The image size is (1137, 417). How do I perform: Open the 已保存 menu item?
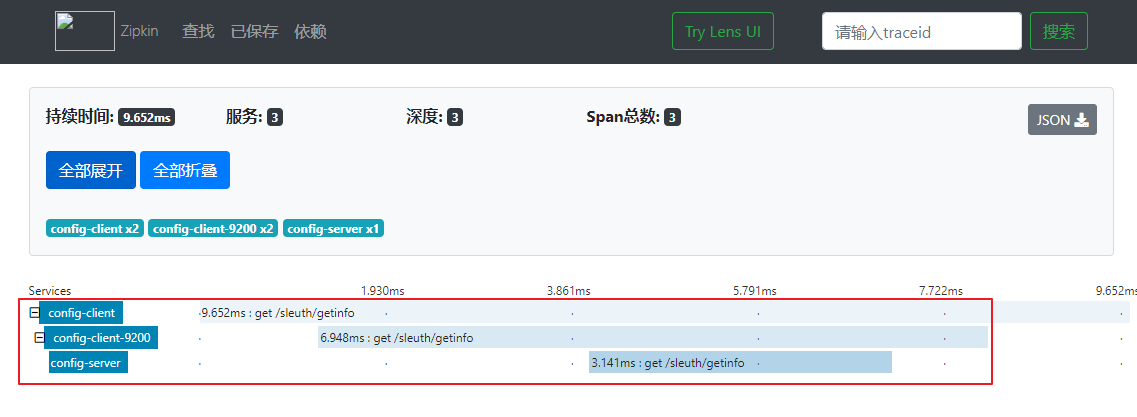[x=255, y=31]
